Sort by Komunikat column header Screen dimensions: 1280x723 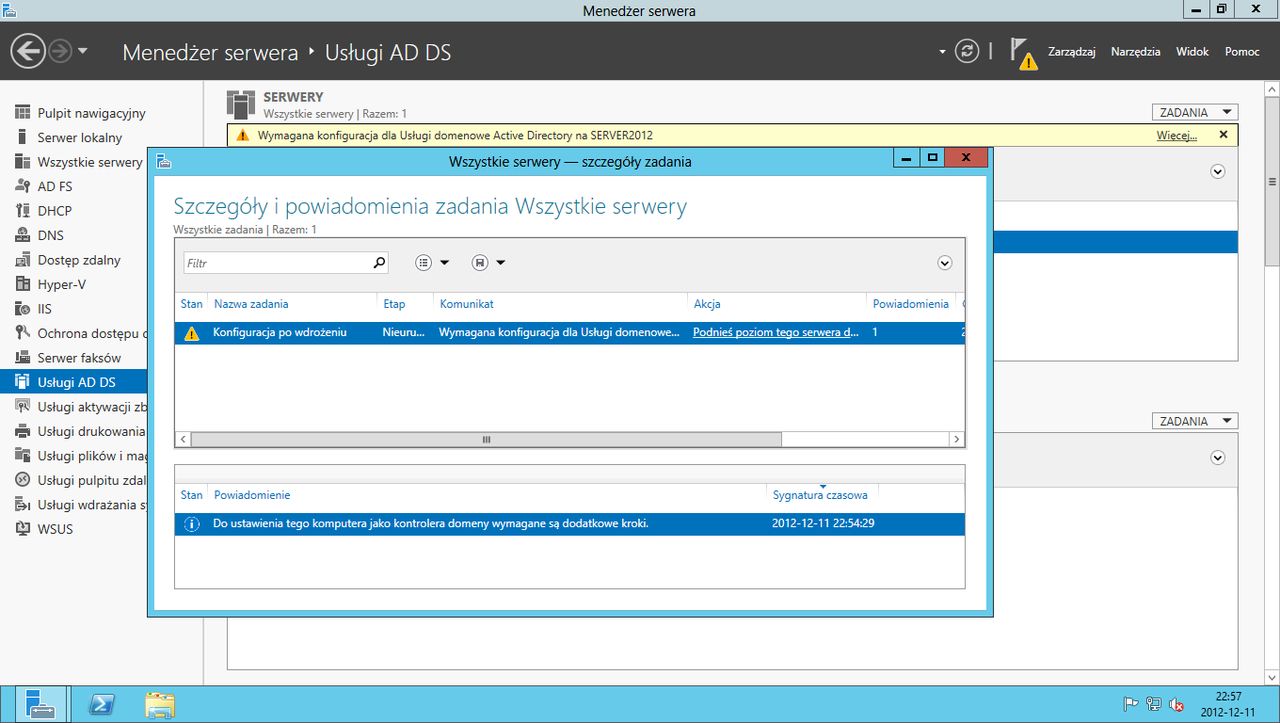click(467, 304)
